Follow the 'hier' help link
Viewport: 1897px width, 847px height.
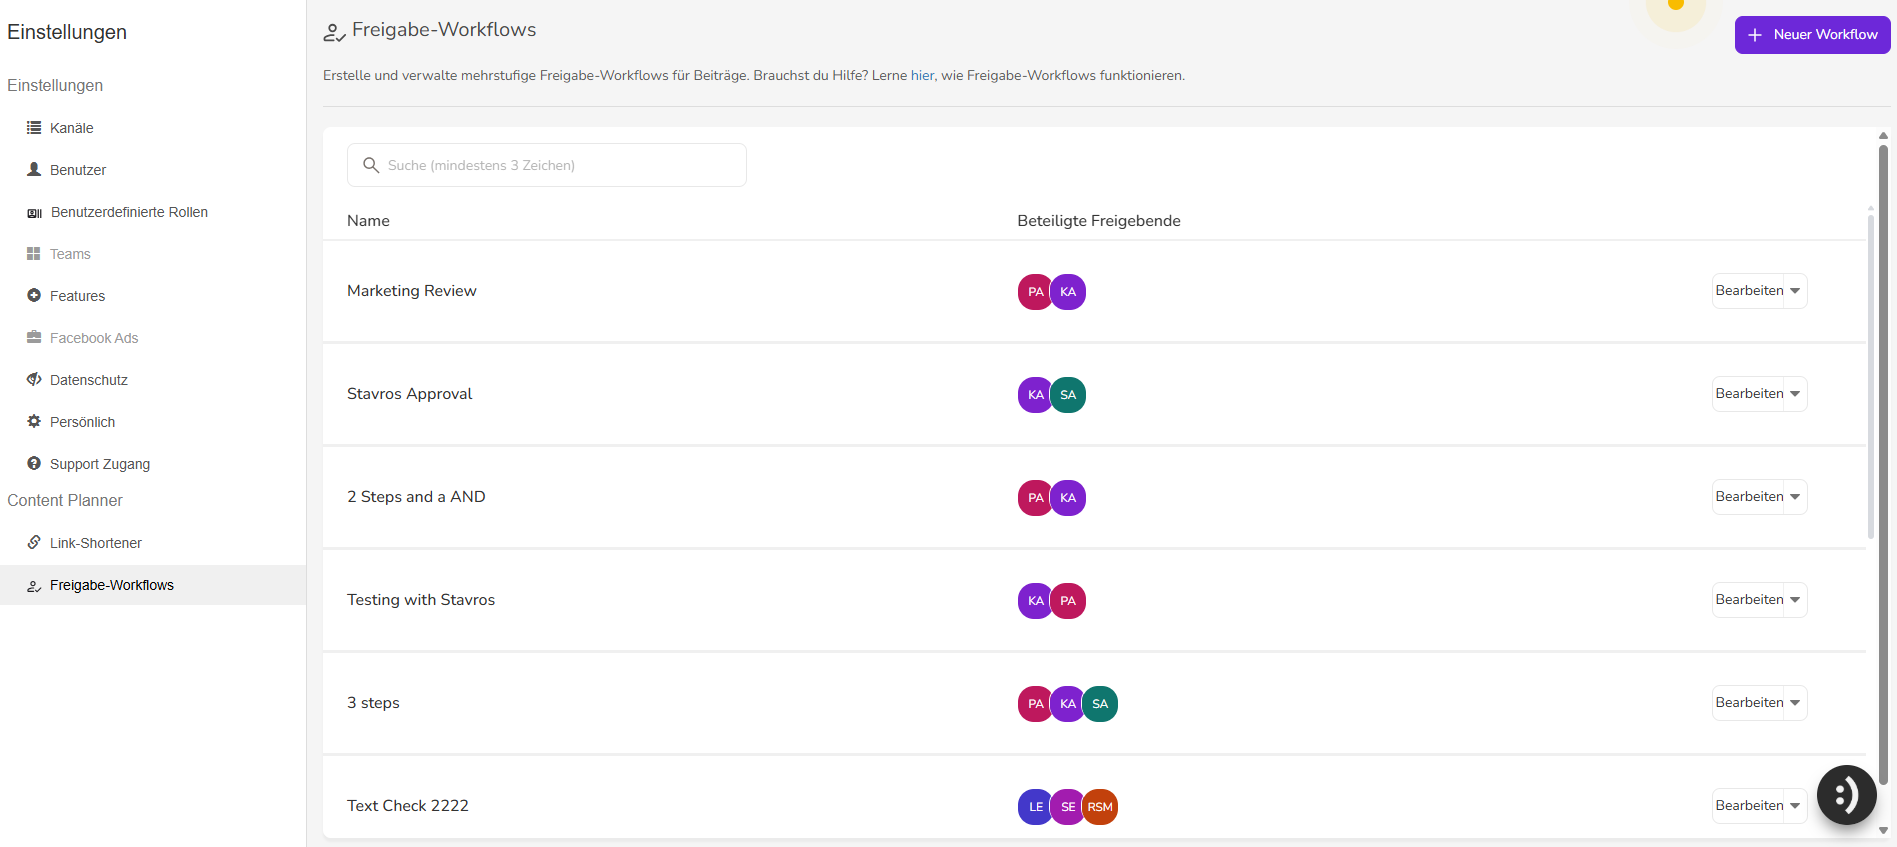click(922, 76)
